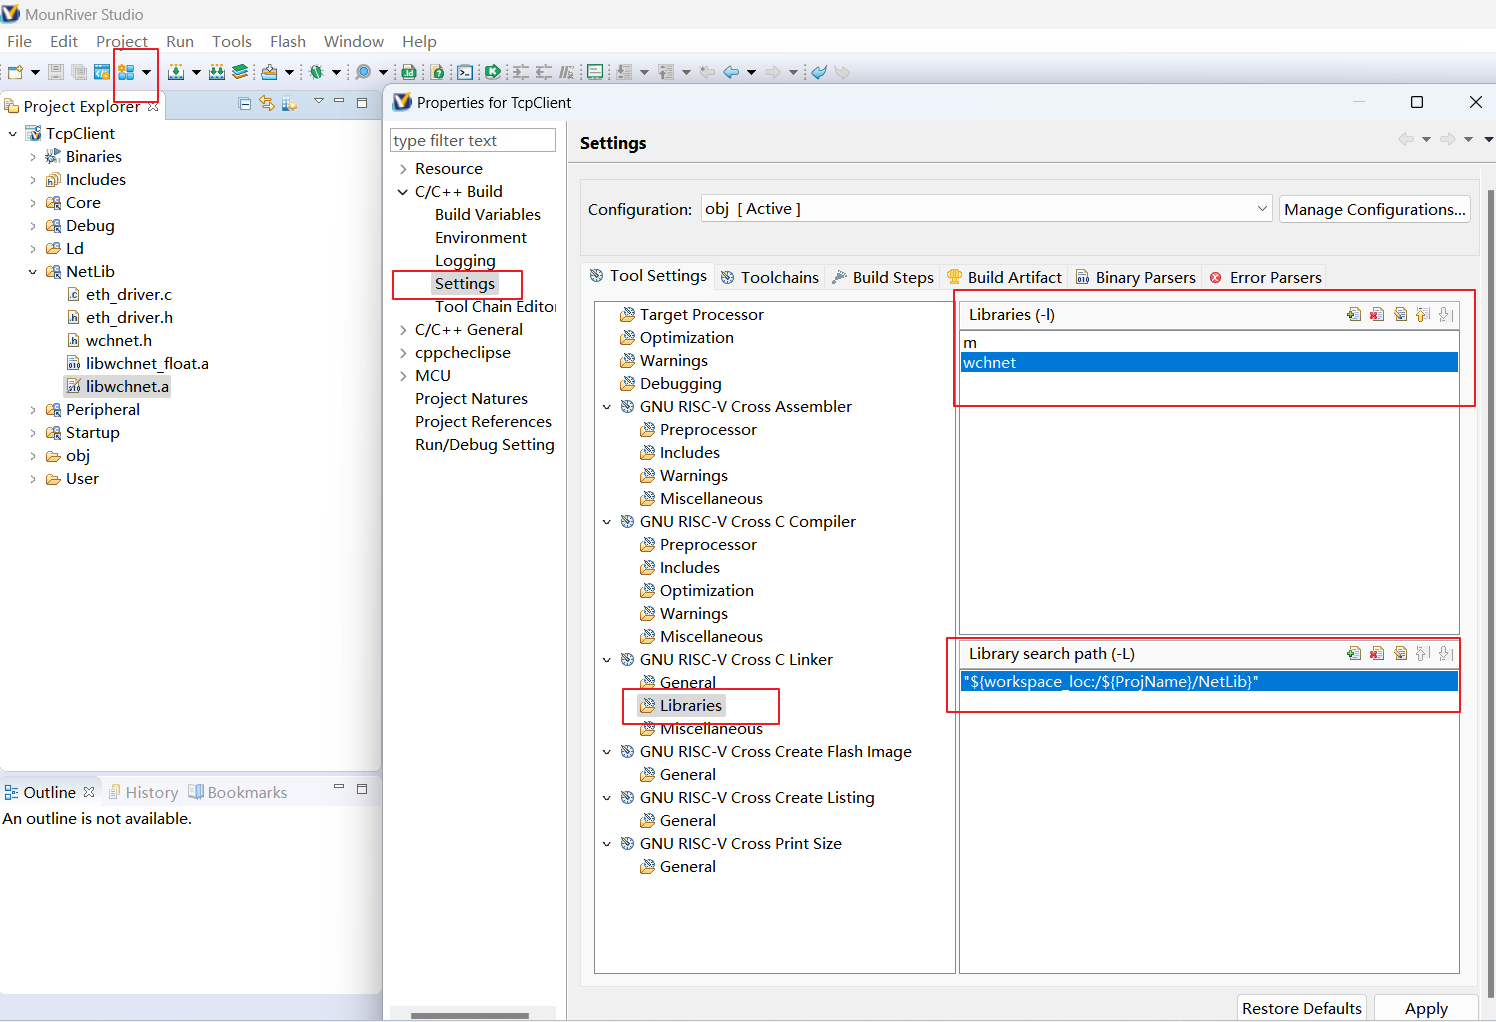Collapse GNU RISC-V Cross Assembler node
This screenshot has width=1496, height=1022.
[606, 407]
